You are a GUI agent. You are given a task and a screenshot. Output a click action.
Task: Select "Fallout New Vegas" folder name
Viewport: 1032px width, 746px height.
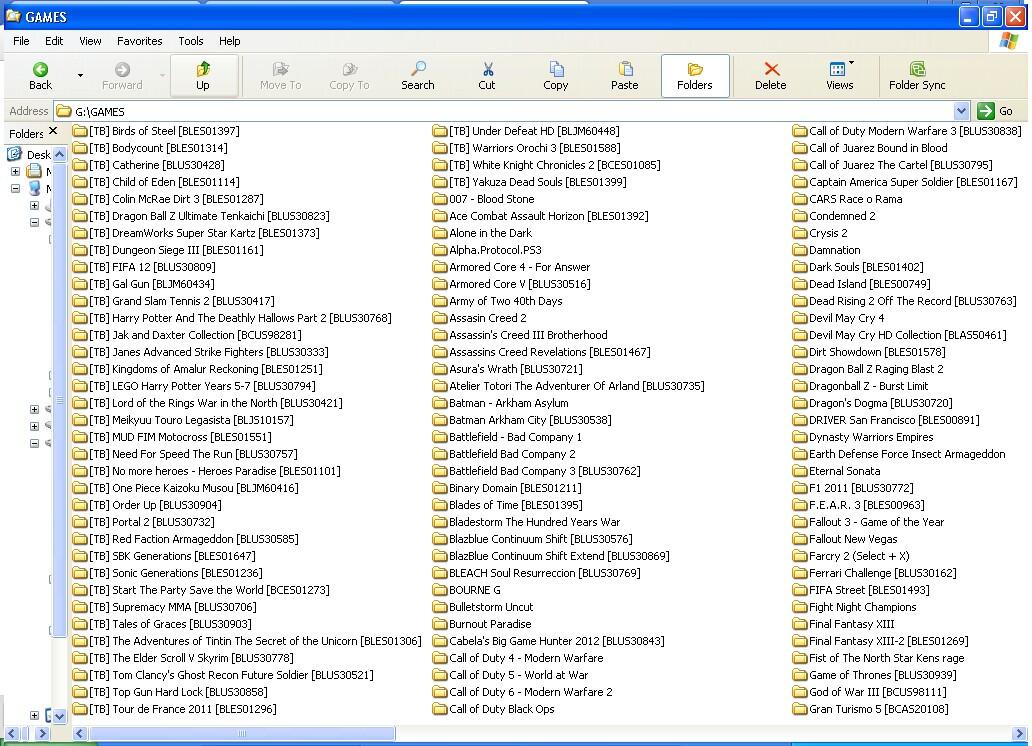coord(853,539)
